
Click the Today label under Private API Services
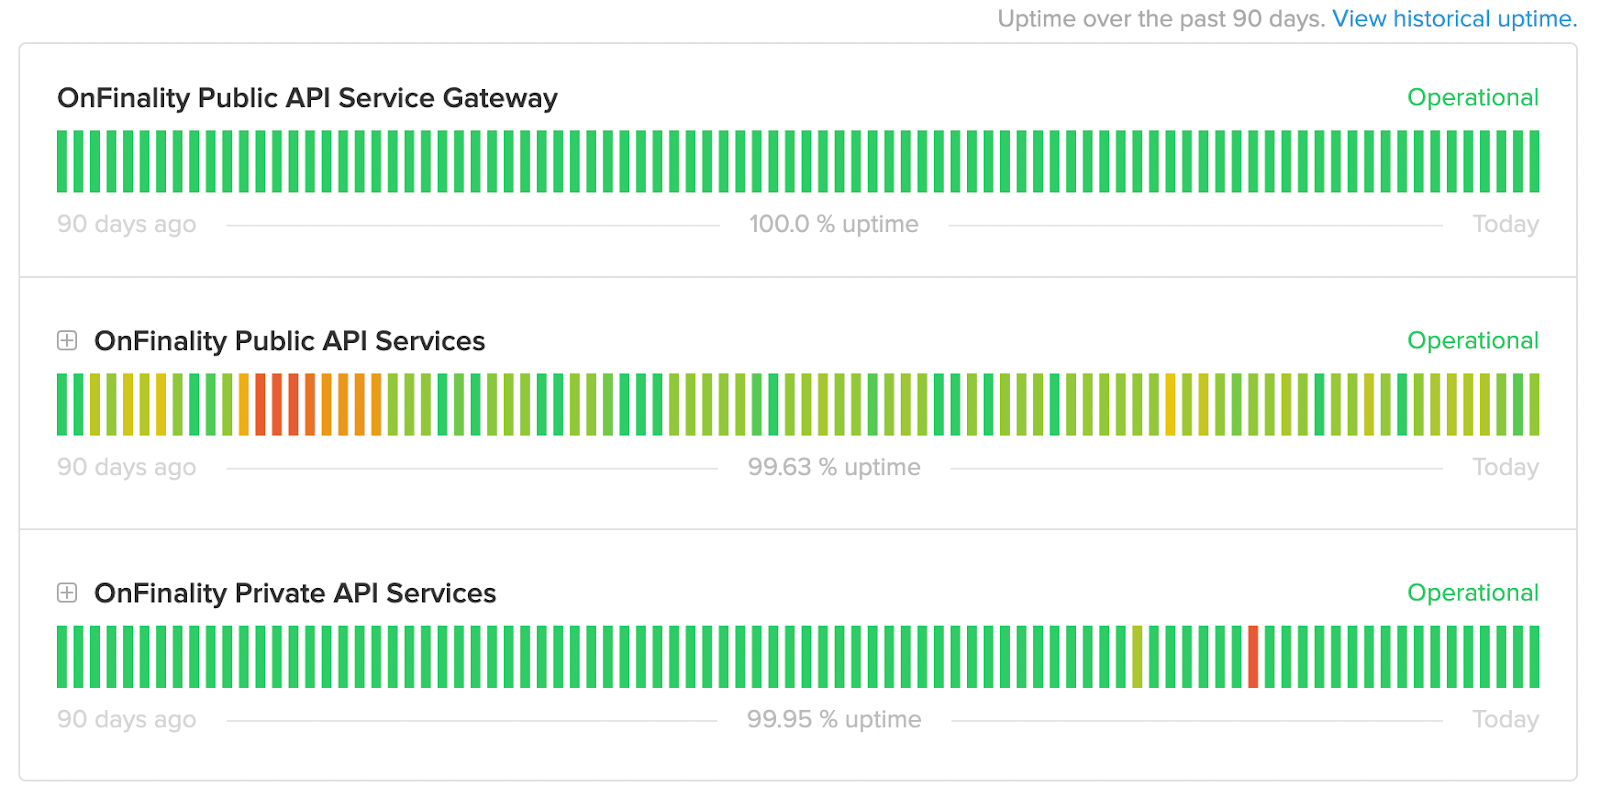point(1505,719)
